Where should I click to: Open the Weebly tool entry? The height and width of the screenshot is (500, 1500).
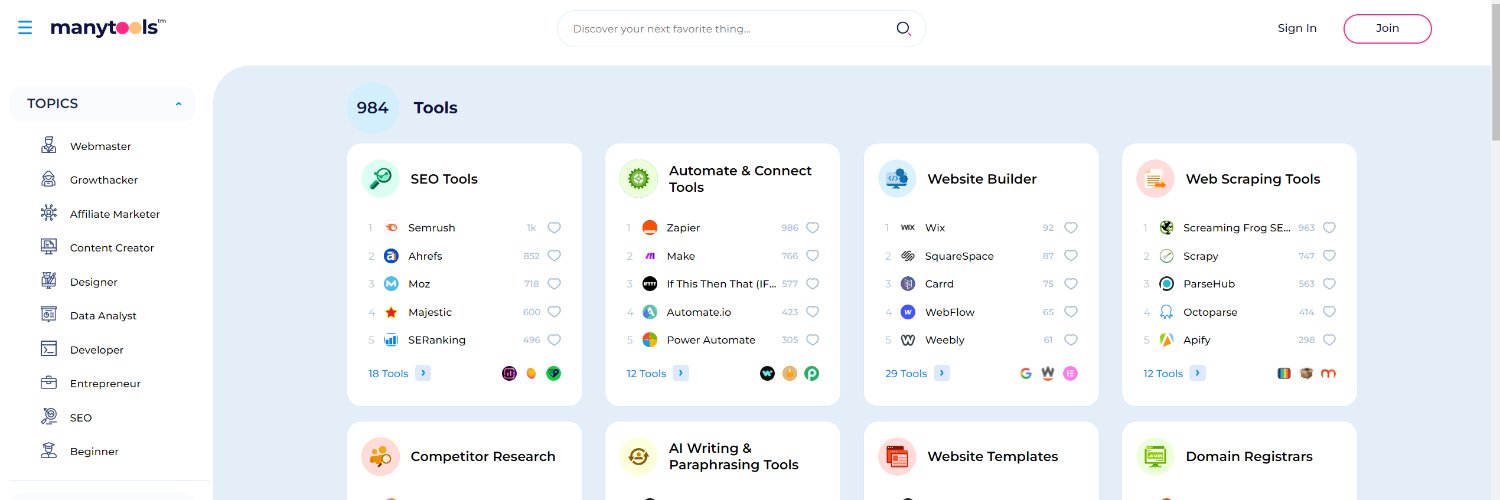[945, 340]
